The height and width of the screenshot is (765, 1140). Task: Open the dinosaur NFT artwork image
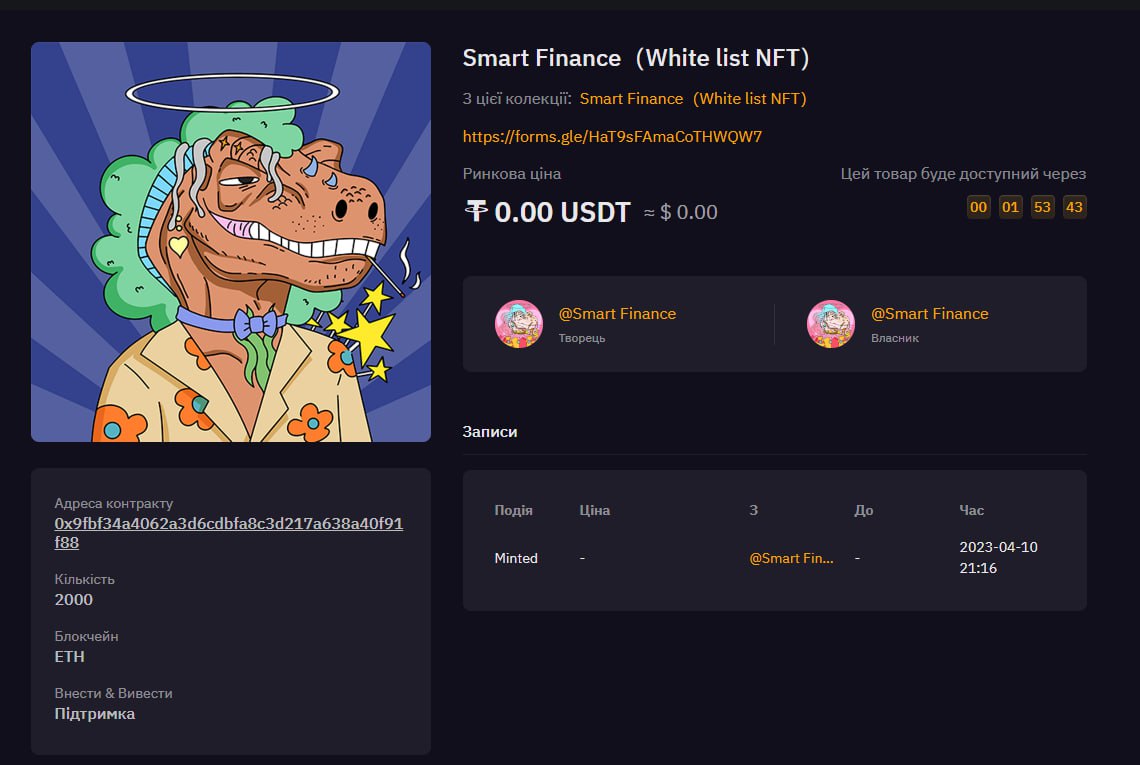(x=231, y=242)
